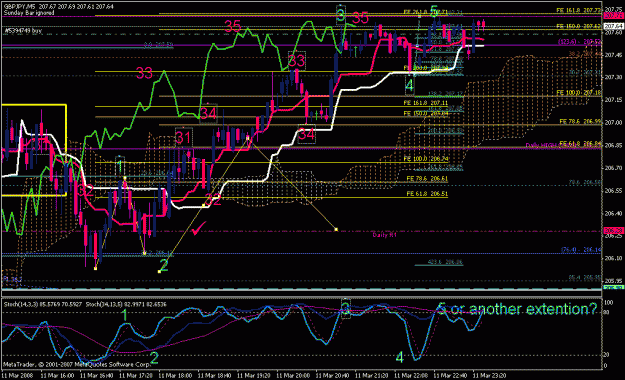Screen dimensions: 625x380
Task: Click the 206.10 price scale value
Action: [613, 259]
